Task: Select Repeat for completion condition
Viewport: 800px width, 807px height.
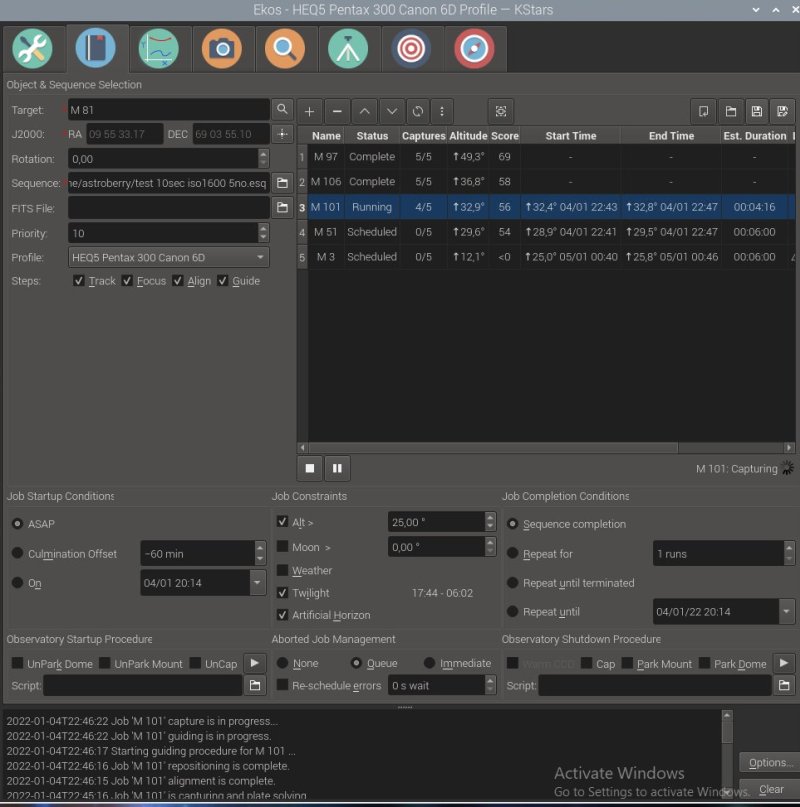Action: (x=512, y=553)
